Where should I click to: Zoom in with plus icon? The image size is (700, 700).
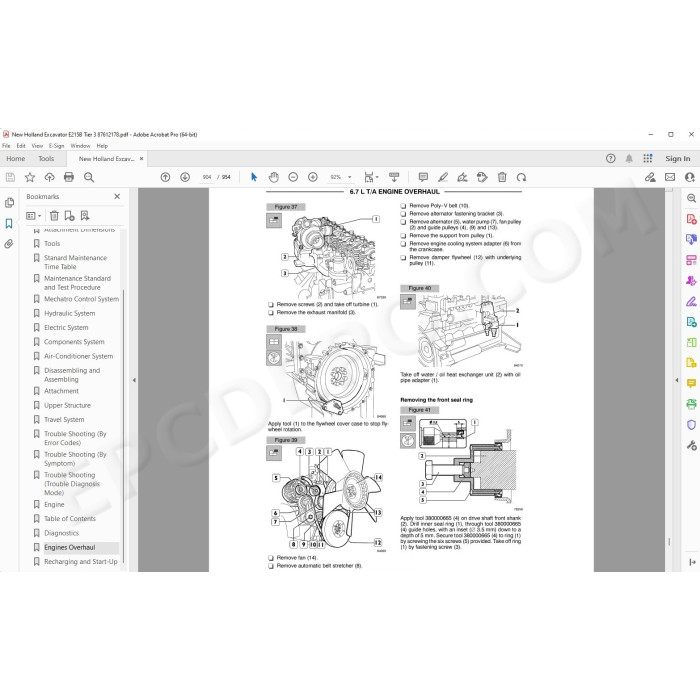coord(312,177)
